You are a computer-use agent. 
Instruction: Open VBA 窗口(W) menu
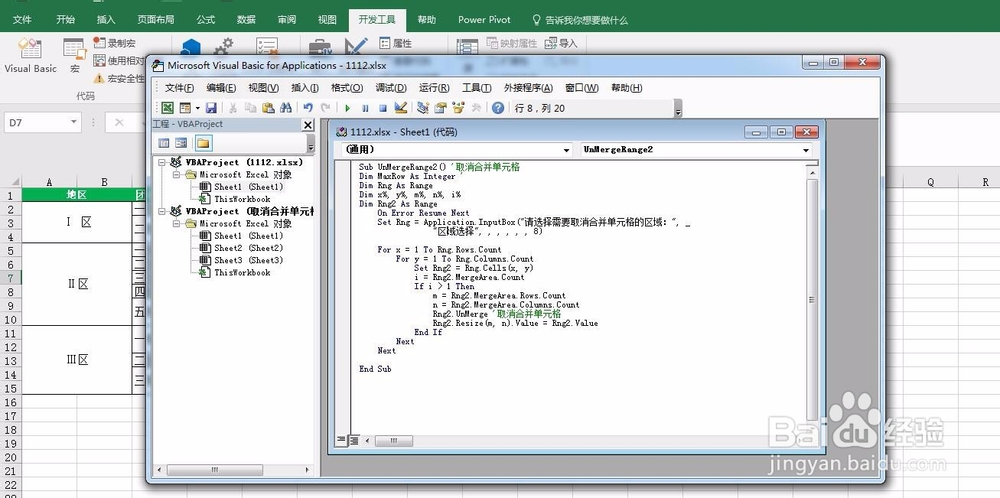(x=582, y=88)
